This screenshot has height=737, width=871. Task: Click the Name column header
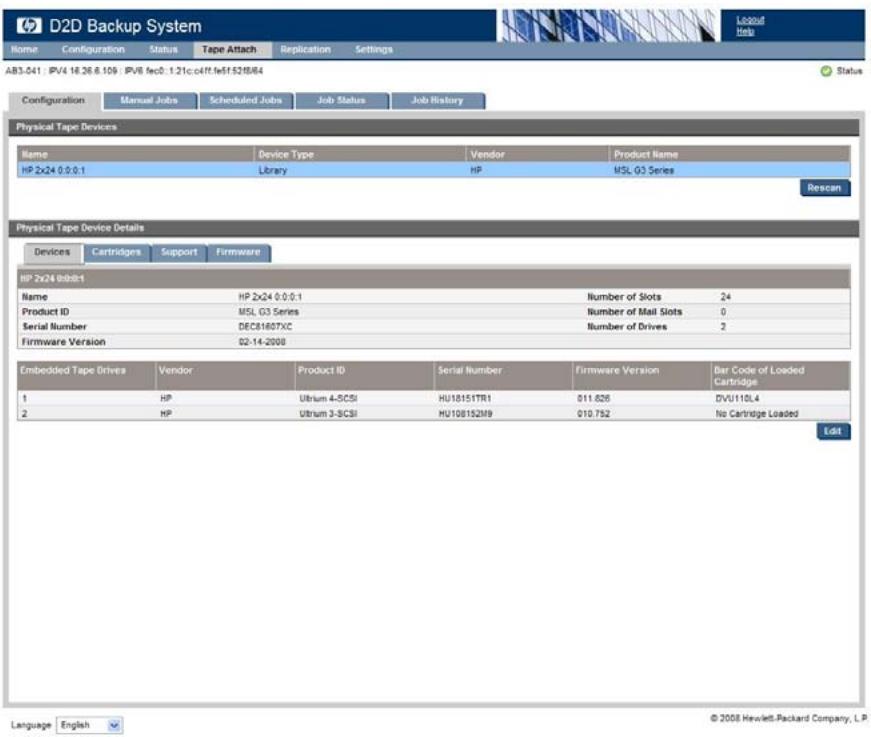coord(135,154)
